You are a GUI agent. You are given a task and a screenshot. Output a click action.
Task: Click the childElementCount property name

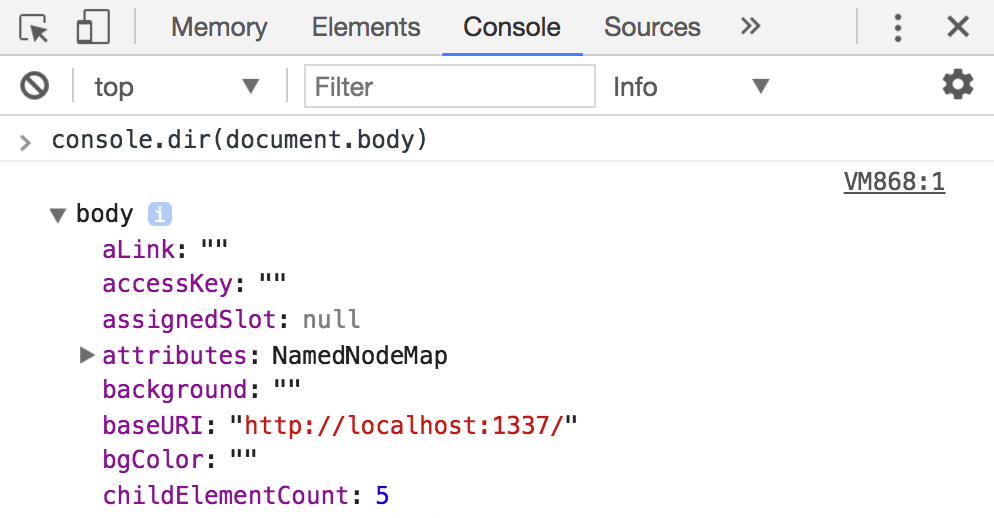tap(226, 495)
